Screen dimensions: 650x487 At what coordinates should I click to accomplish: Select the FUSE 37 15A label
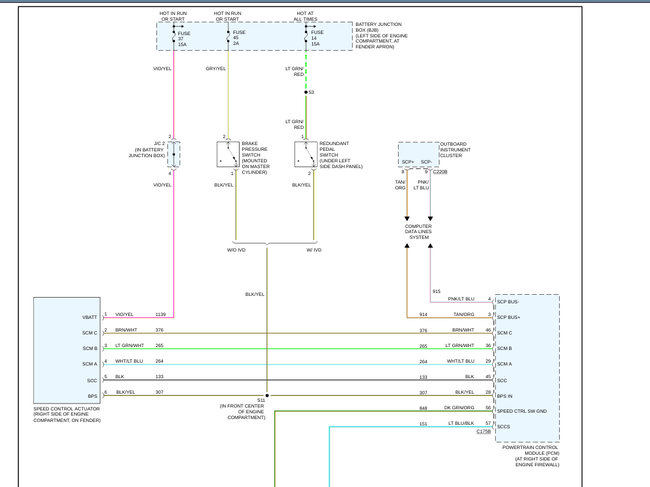click(184, 39)
